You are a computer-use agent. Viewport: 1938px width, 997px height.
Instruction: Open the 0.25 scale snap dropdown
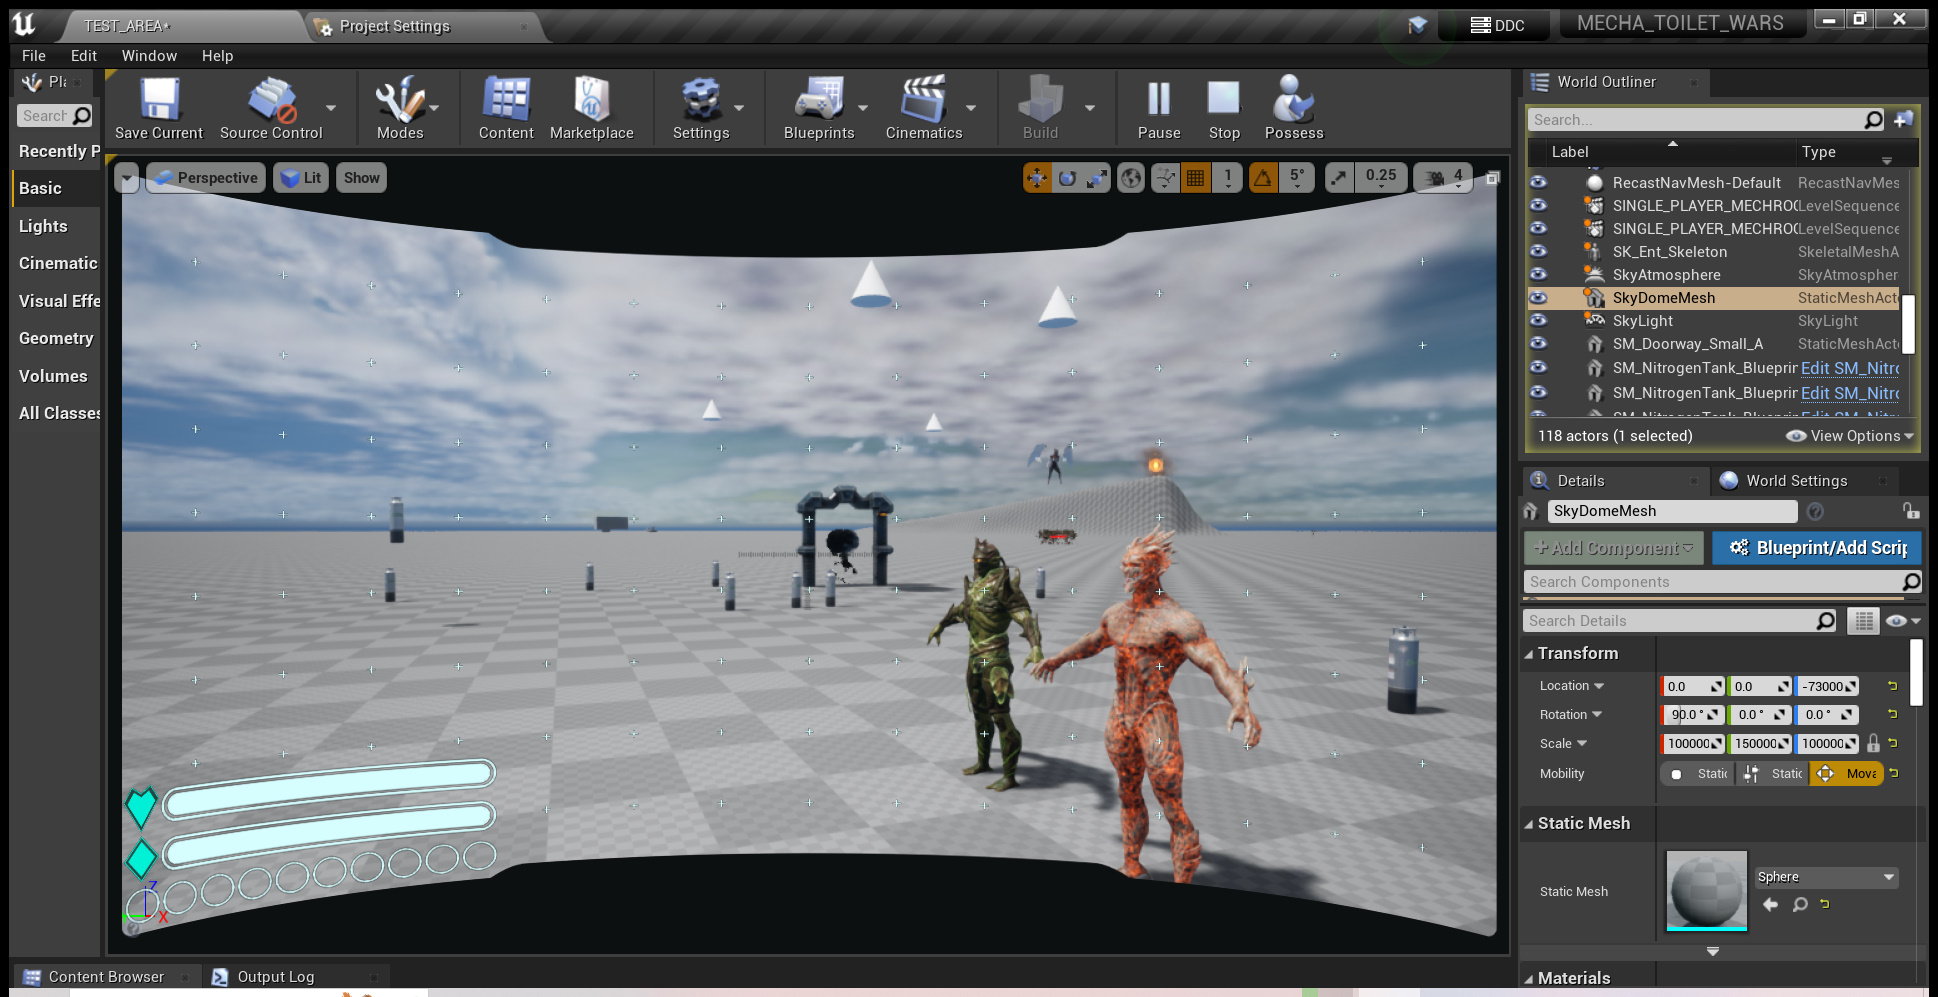[x=1381, y=178]
